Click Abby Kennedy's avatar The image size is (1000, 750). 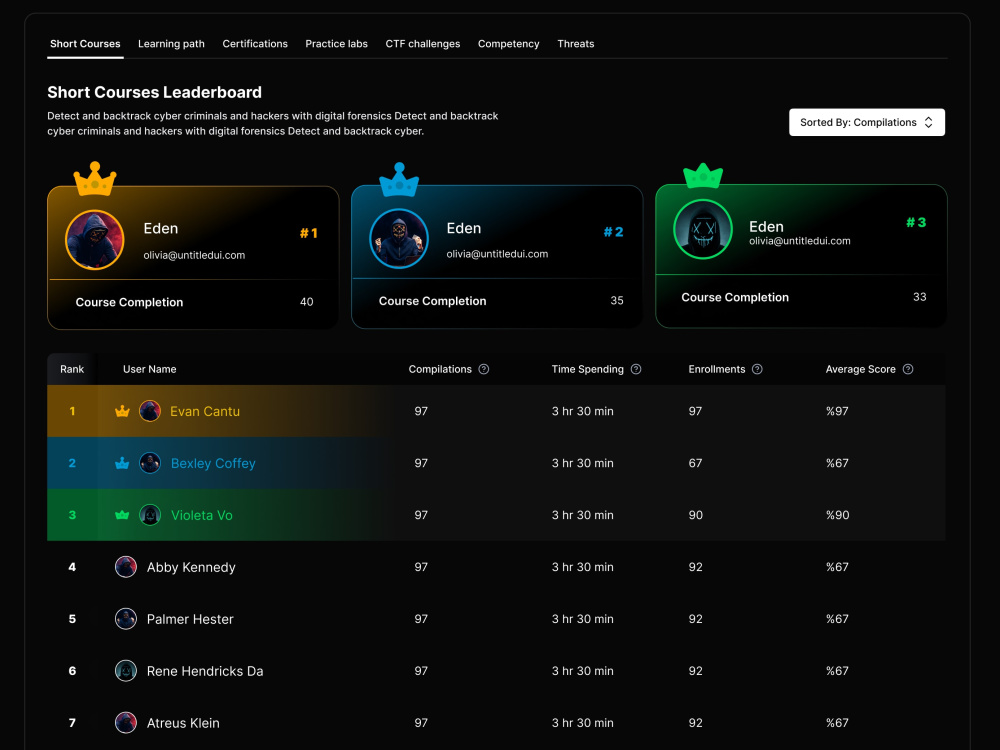[126, 567]
